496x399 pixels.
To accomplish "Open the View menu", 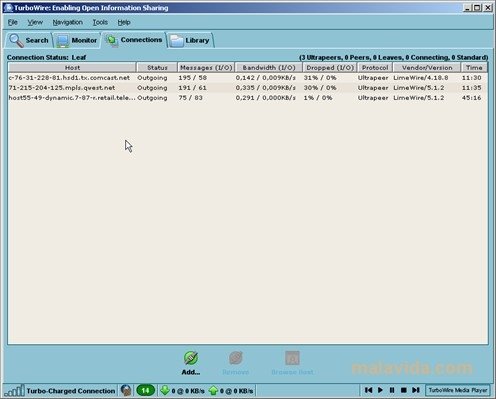I will pyautogui.click(x=35, y=22).
